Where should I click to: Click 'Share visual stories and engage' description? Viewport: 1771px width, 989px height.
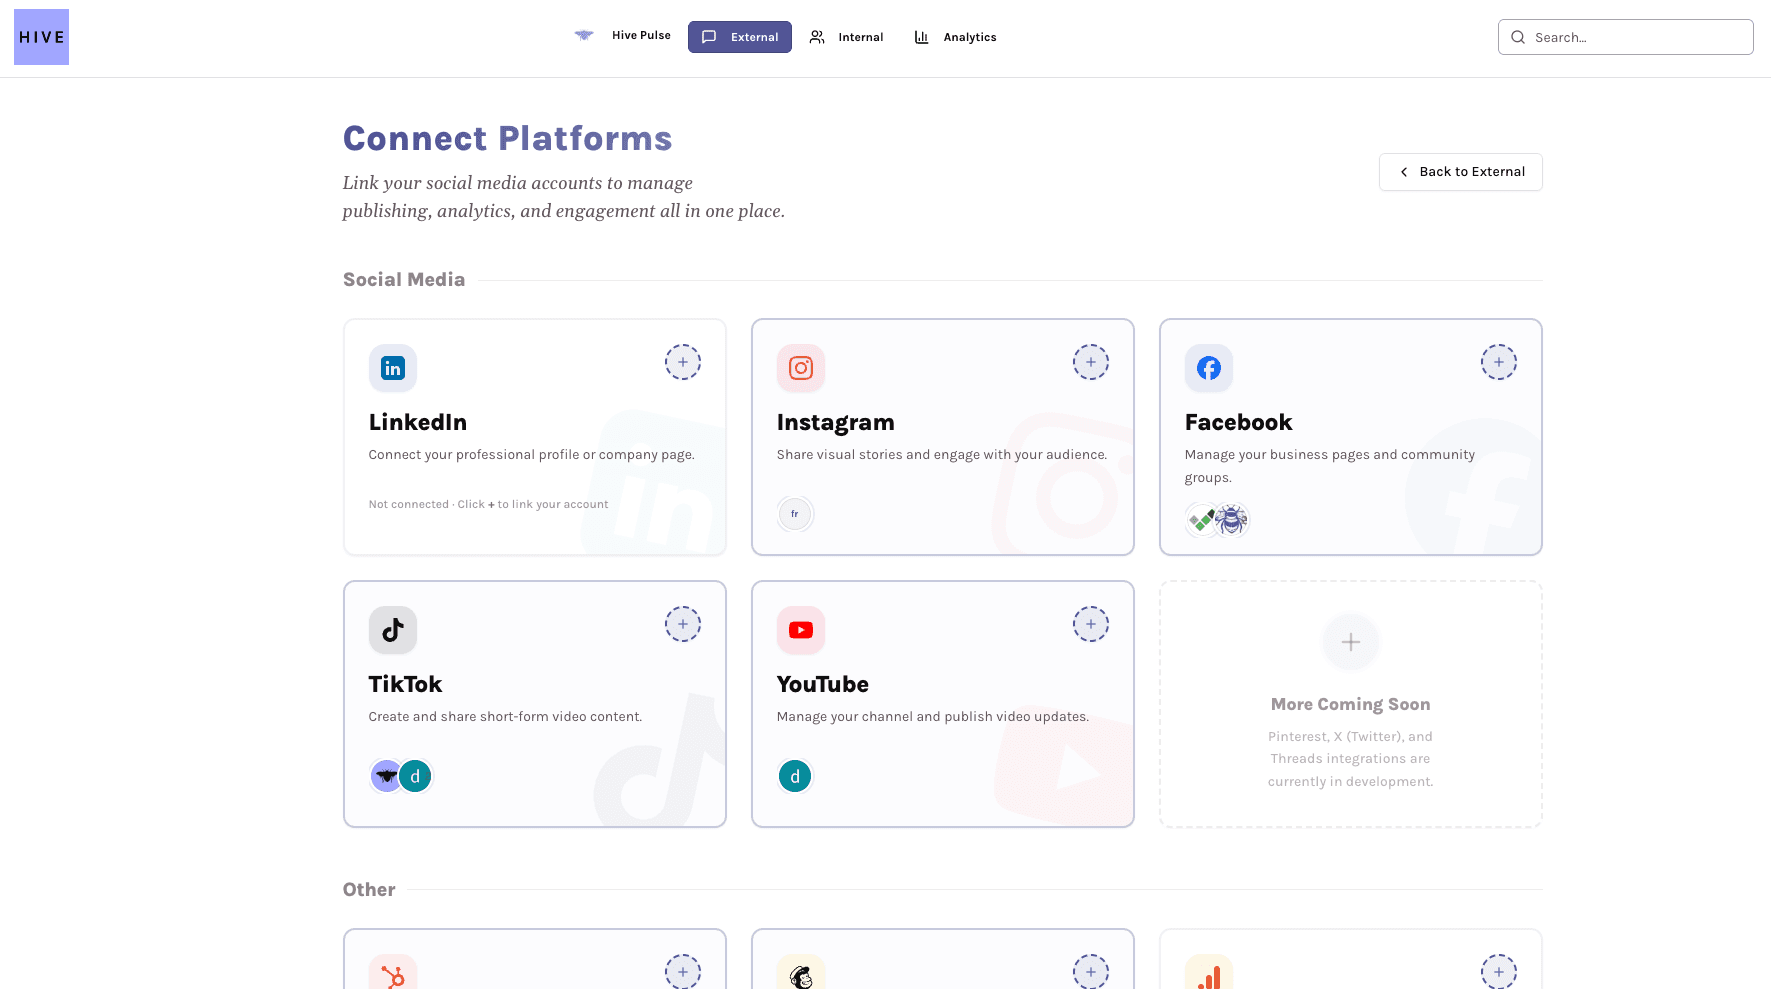(942, 455)
